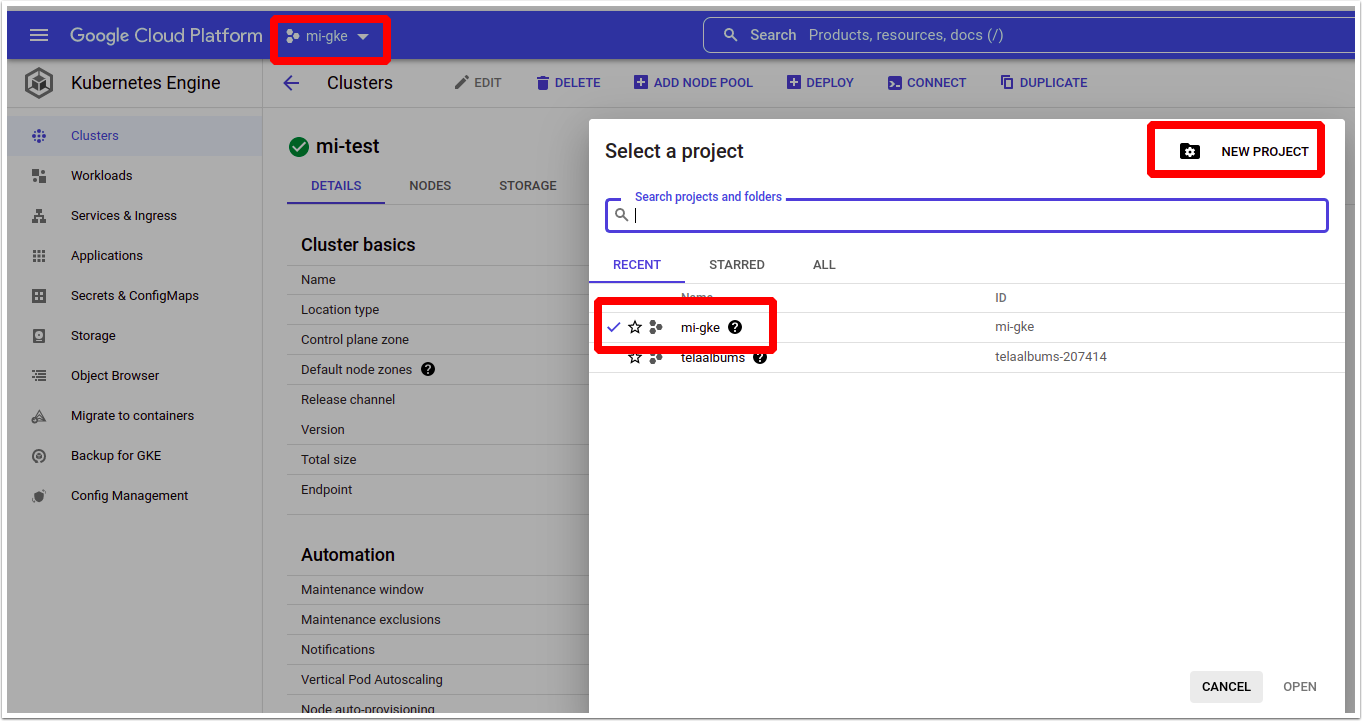The image size is (1362, 721).
Task: Open the hamburger navigation menu
Action: pyautogui.click(x=39, y=35)
